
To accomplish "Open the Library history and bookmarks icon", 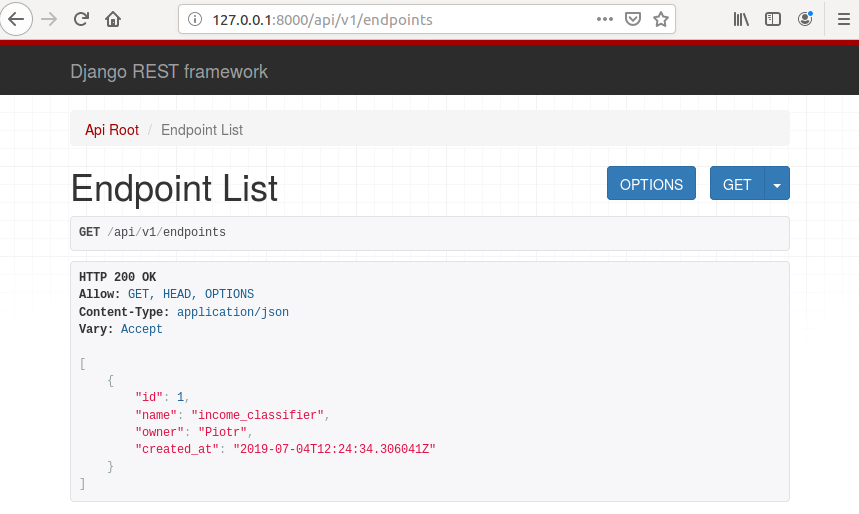I will click(x=741, y=19).
